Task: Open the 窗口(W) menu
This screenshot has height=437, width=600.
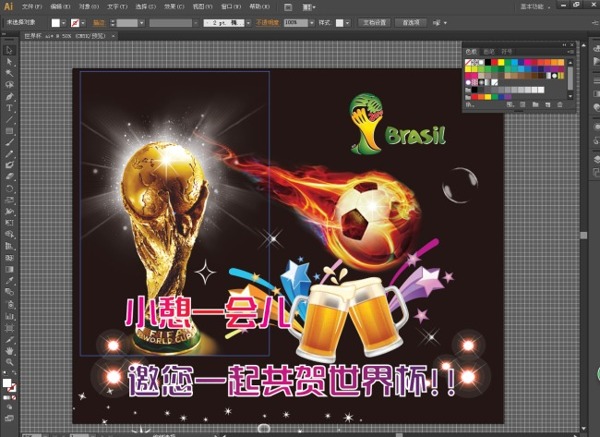Action: coord(231,7)
